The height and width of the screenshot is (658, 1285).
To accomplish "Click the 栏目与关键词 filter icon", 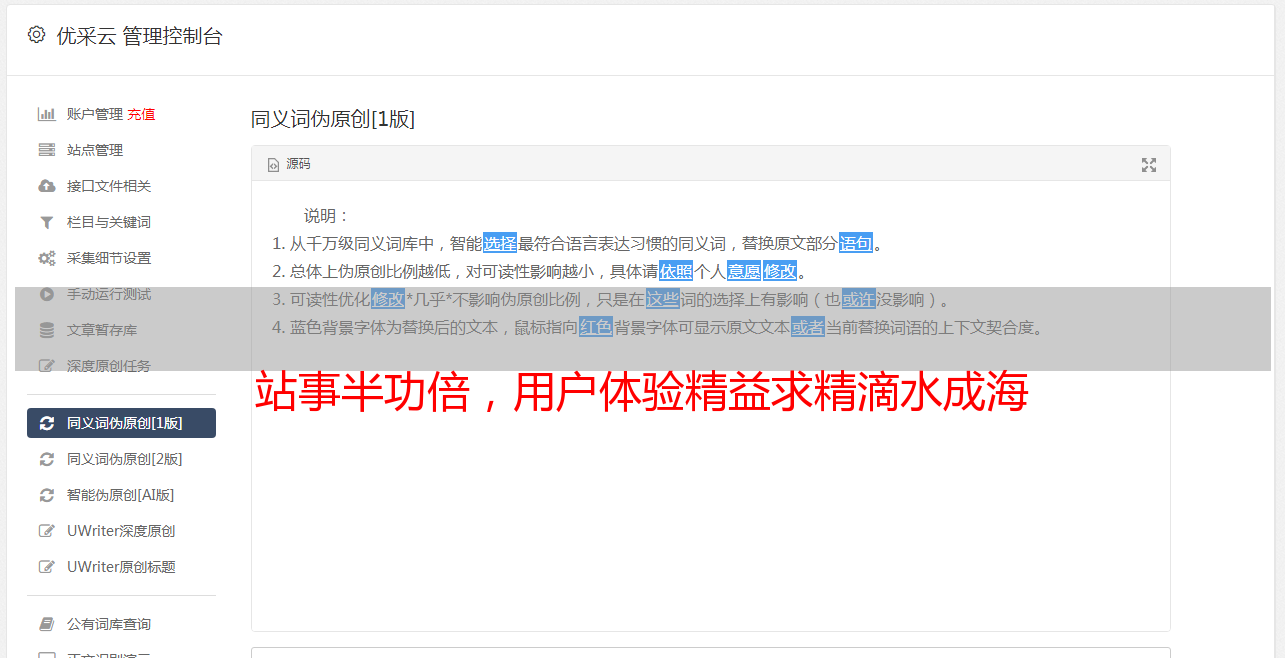I will coord(46,222).
